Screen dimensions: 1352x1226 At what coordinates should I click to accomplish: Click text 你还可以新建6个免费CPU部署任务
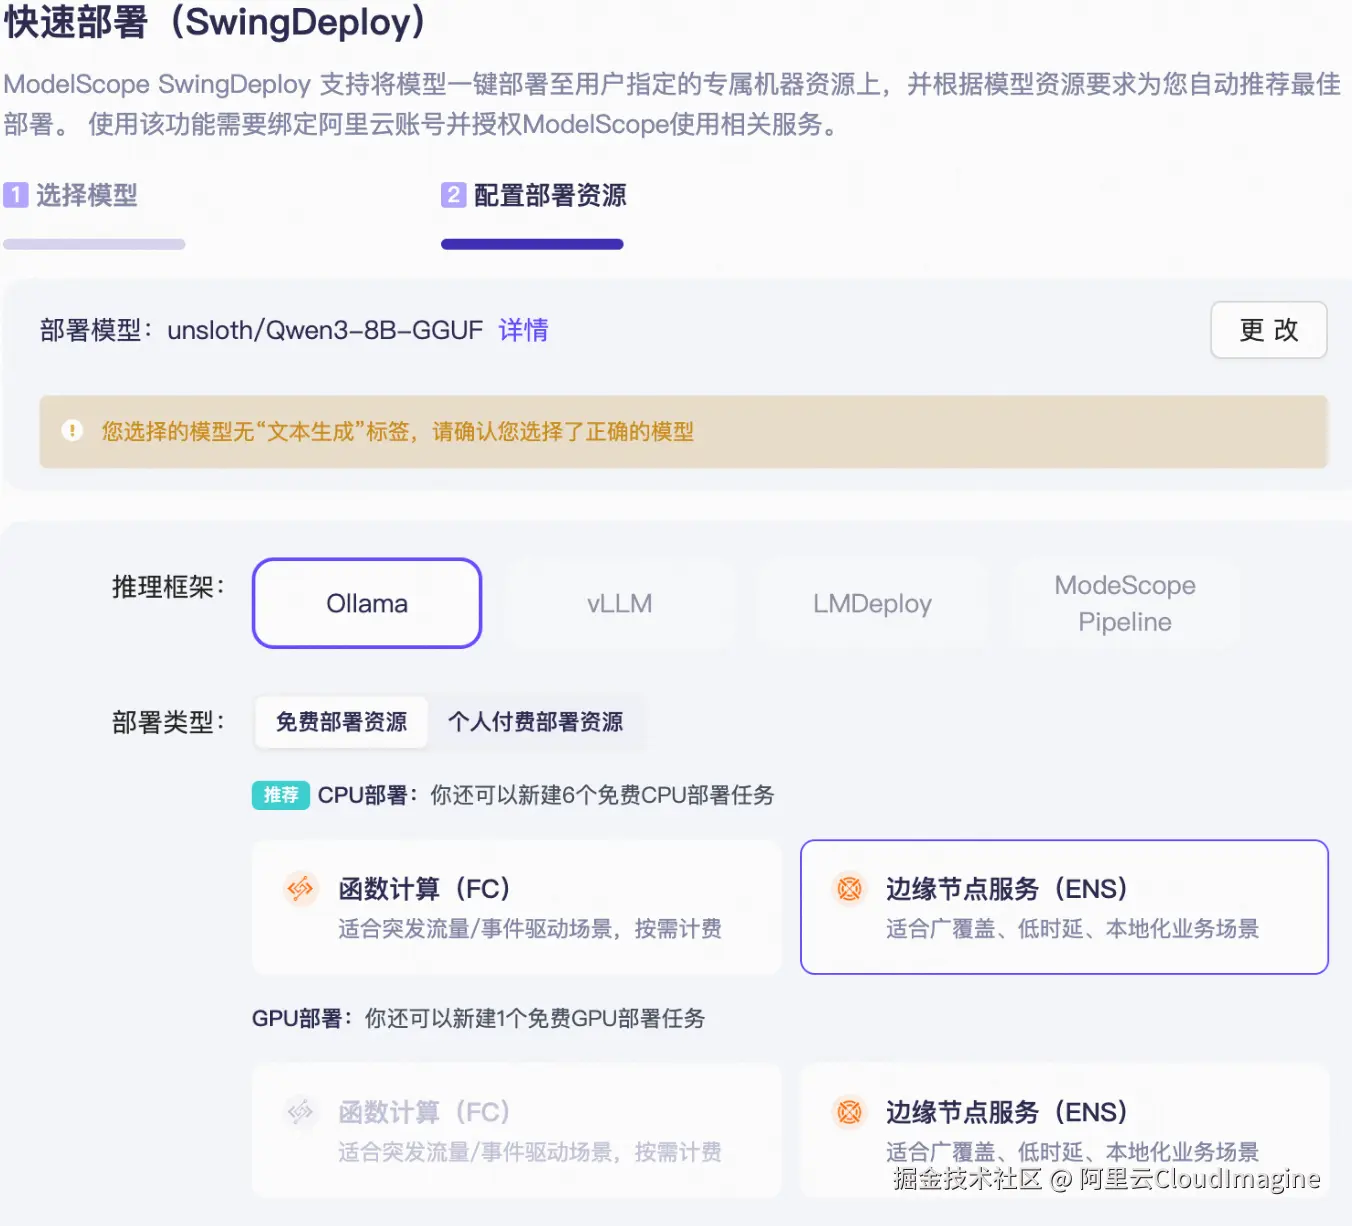point(602,795)
